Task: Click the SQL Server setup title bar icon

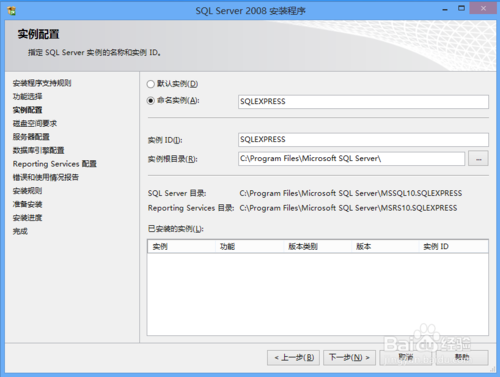Action: 12,11
